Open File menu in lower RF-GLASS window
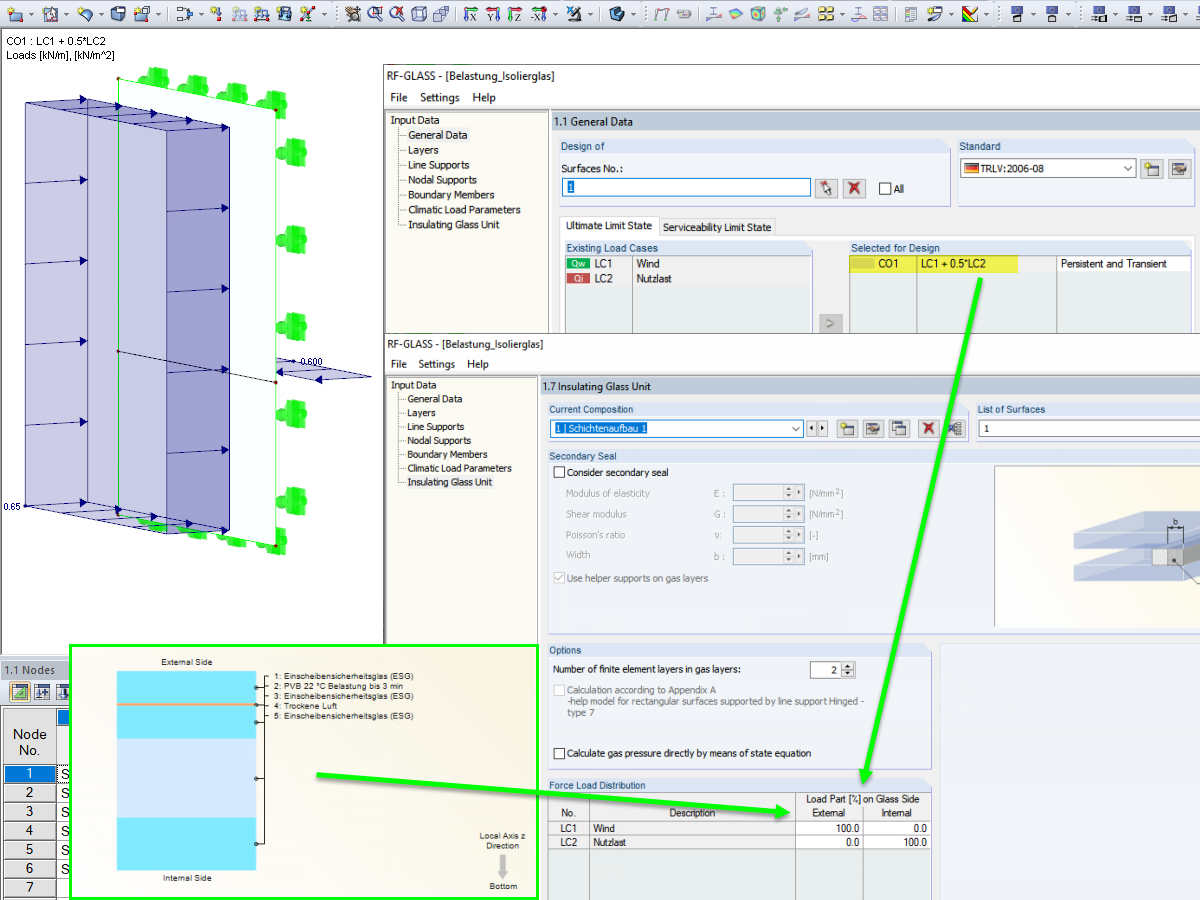The image size is (1200, 900). point(398,364)
